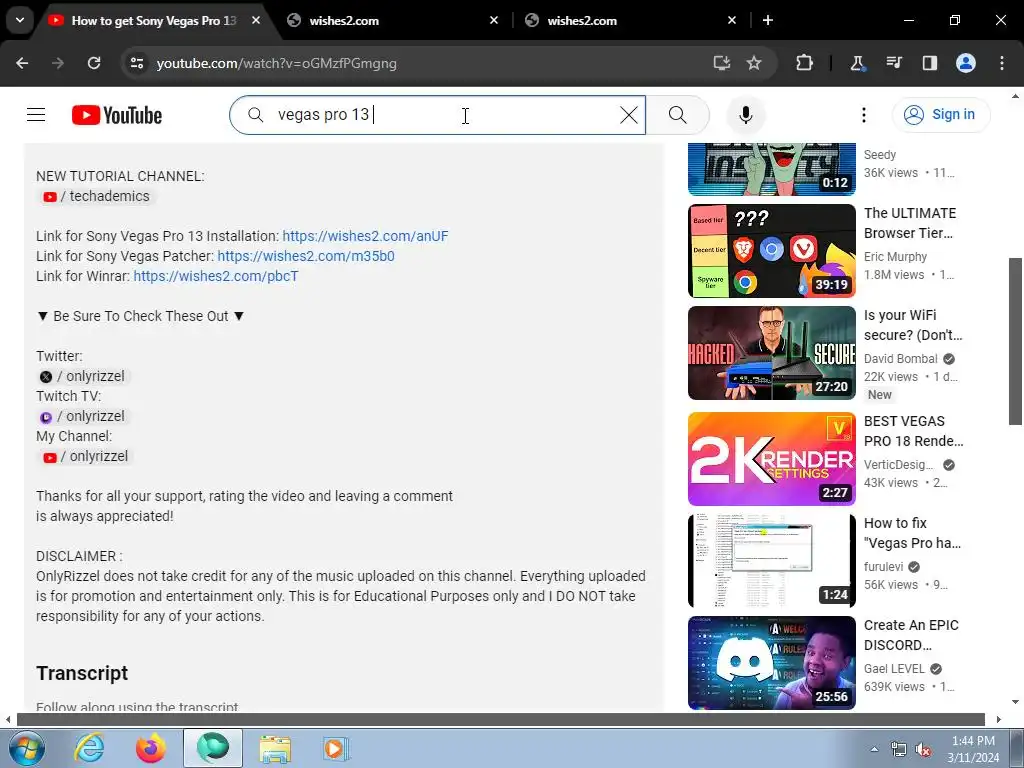The image size is (1024, 768).
Task: Launch Firefox from the taskbar
Action: point(150,748)
